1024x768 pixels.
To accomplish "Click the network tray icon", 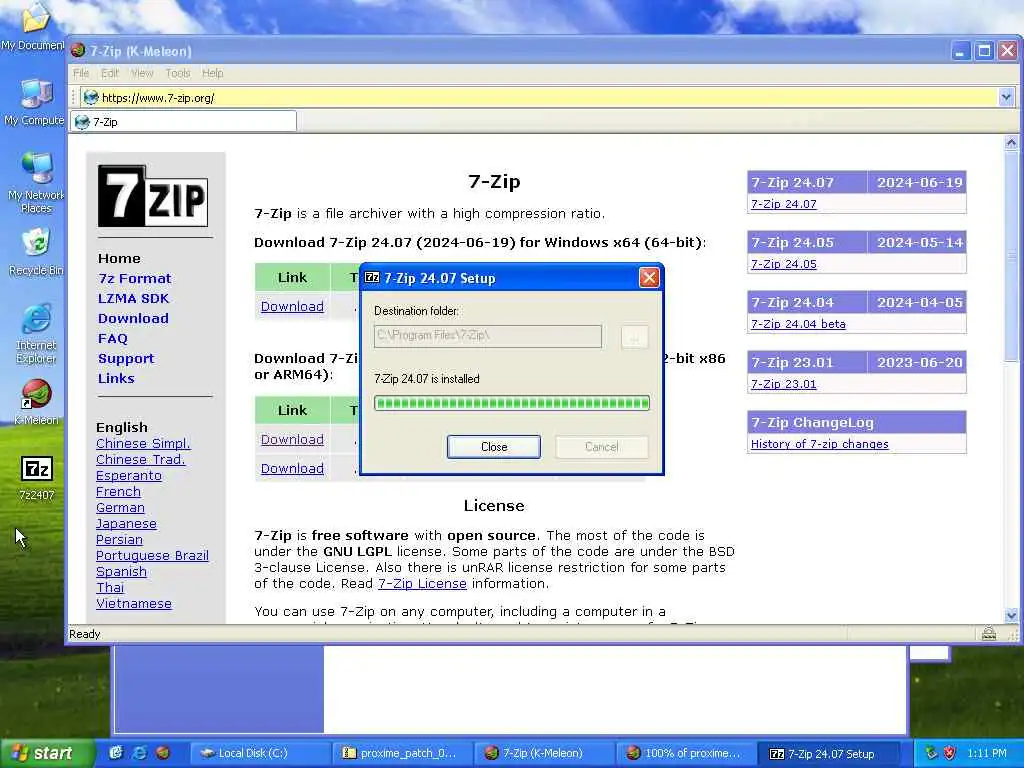I will click(931, 753).
